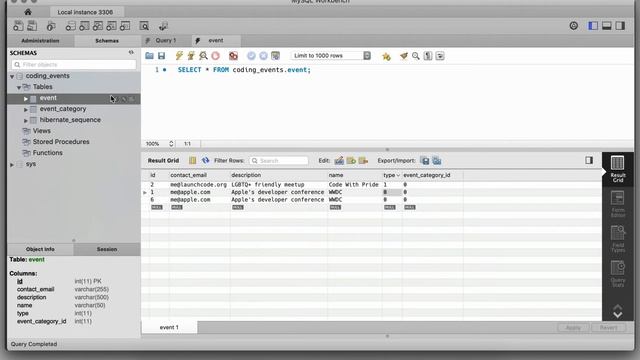The image size is (640, 360).
Task: Expand the hibernate_sequence table
Action: pyautogui.click(x=26, y=120)
